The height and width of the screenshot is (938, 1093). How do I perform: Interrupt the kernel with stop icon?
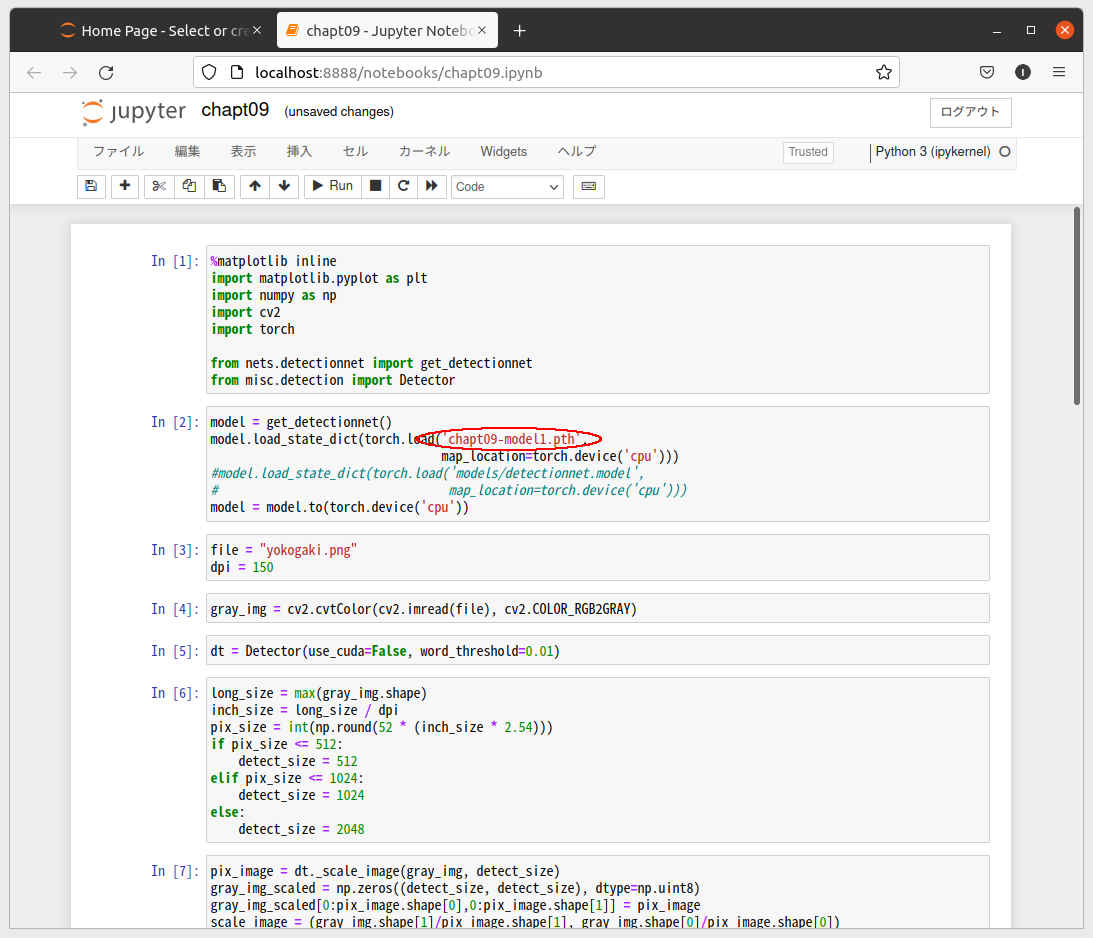coord(375,186)
